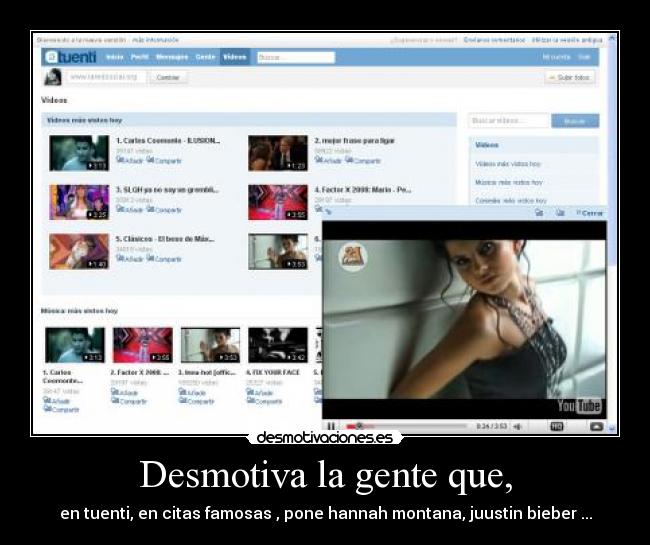
Task: Select the Vídeos tab in tuenti navigation
Action: [x=235, y=57]
